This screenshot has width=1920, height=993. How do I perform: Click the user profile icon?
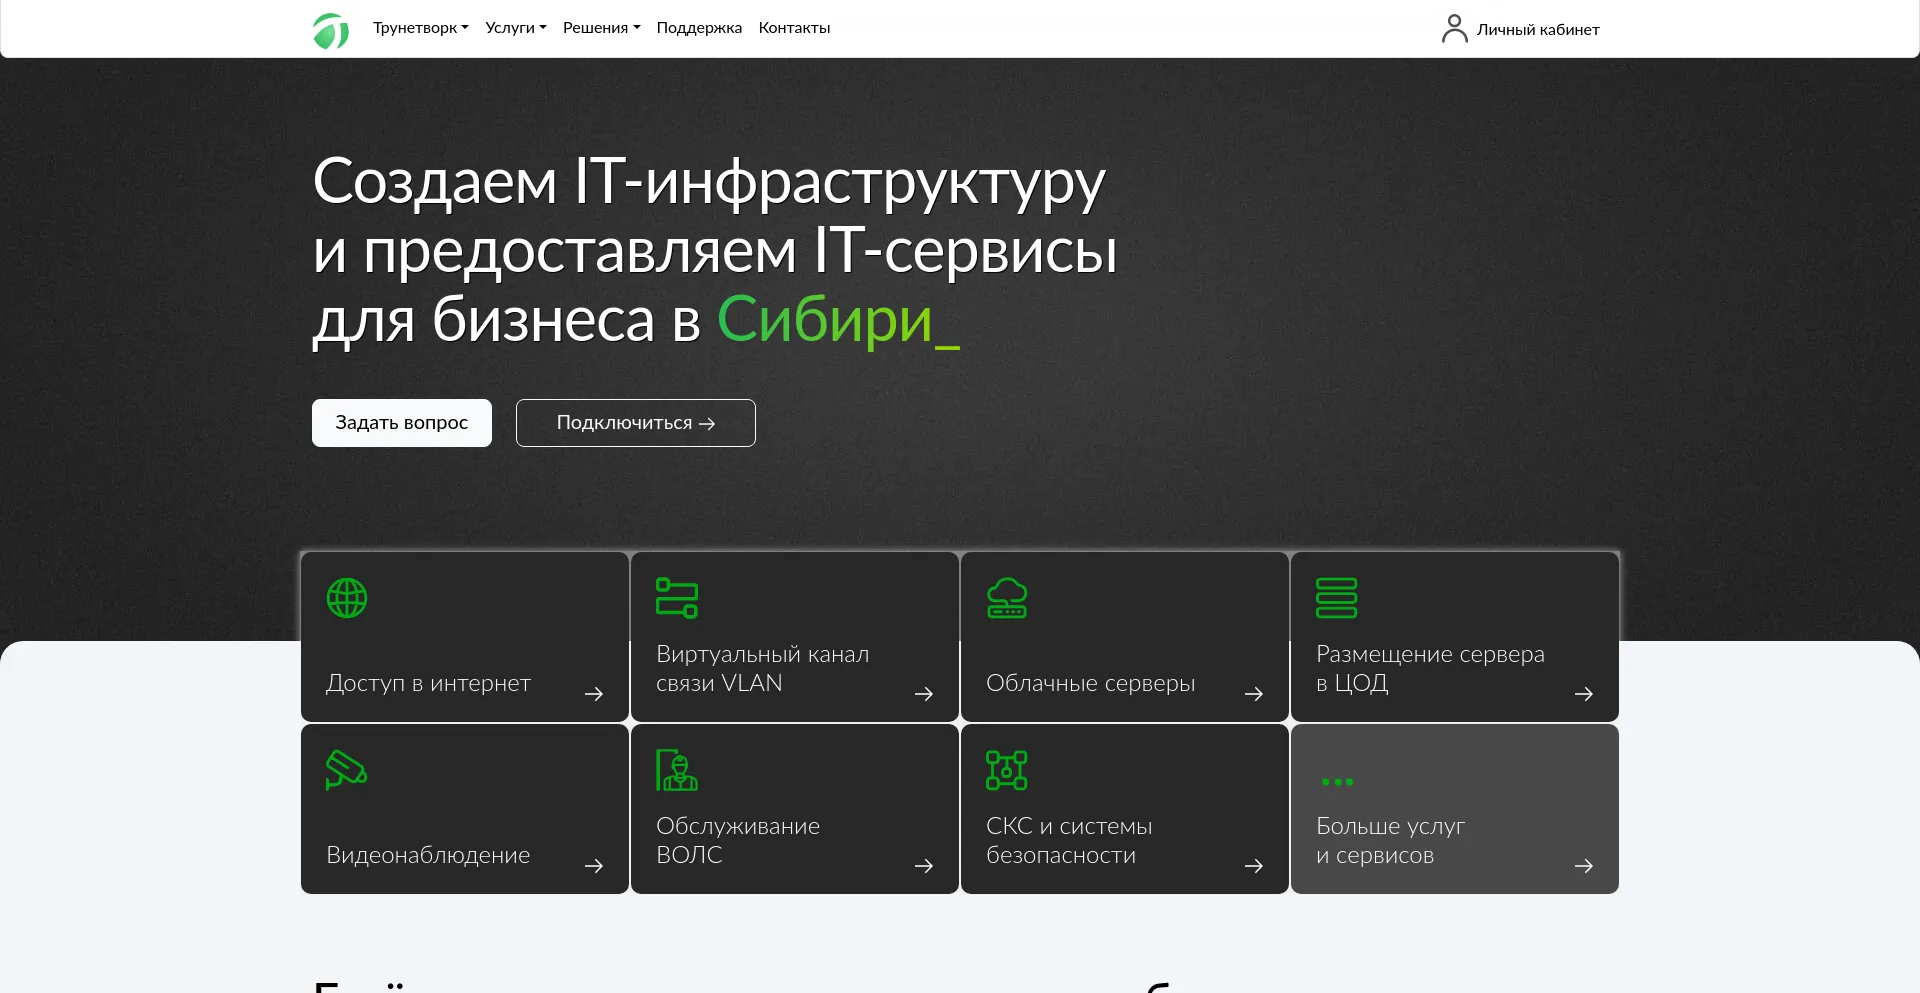click(1455, 29)
